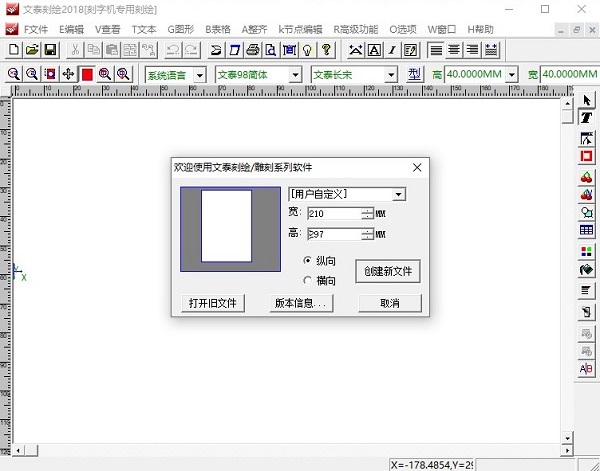Expand the 系统语言 language dropdown

pos(199,75)
